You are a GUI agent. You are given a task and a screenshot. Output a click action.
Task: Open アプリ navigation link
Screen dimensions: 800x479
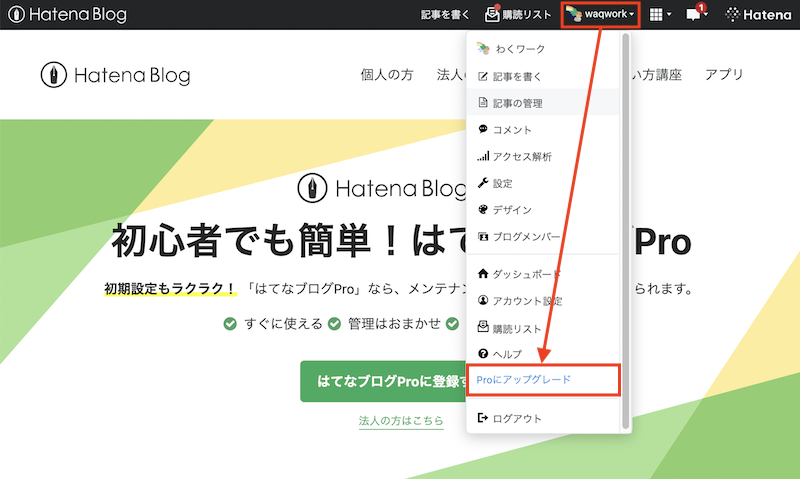point(724,74)
